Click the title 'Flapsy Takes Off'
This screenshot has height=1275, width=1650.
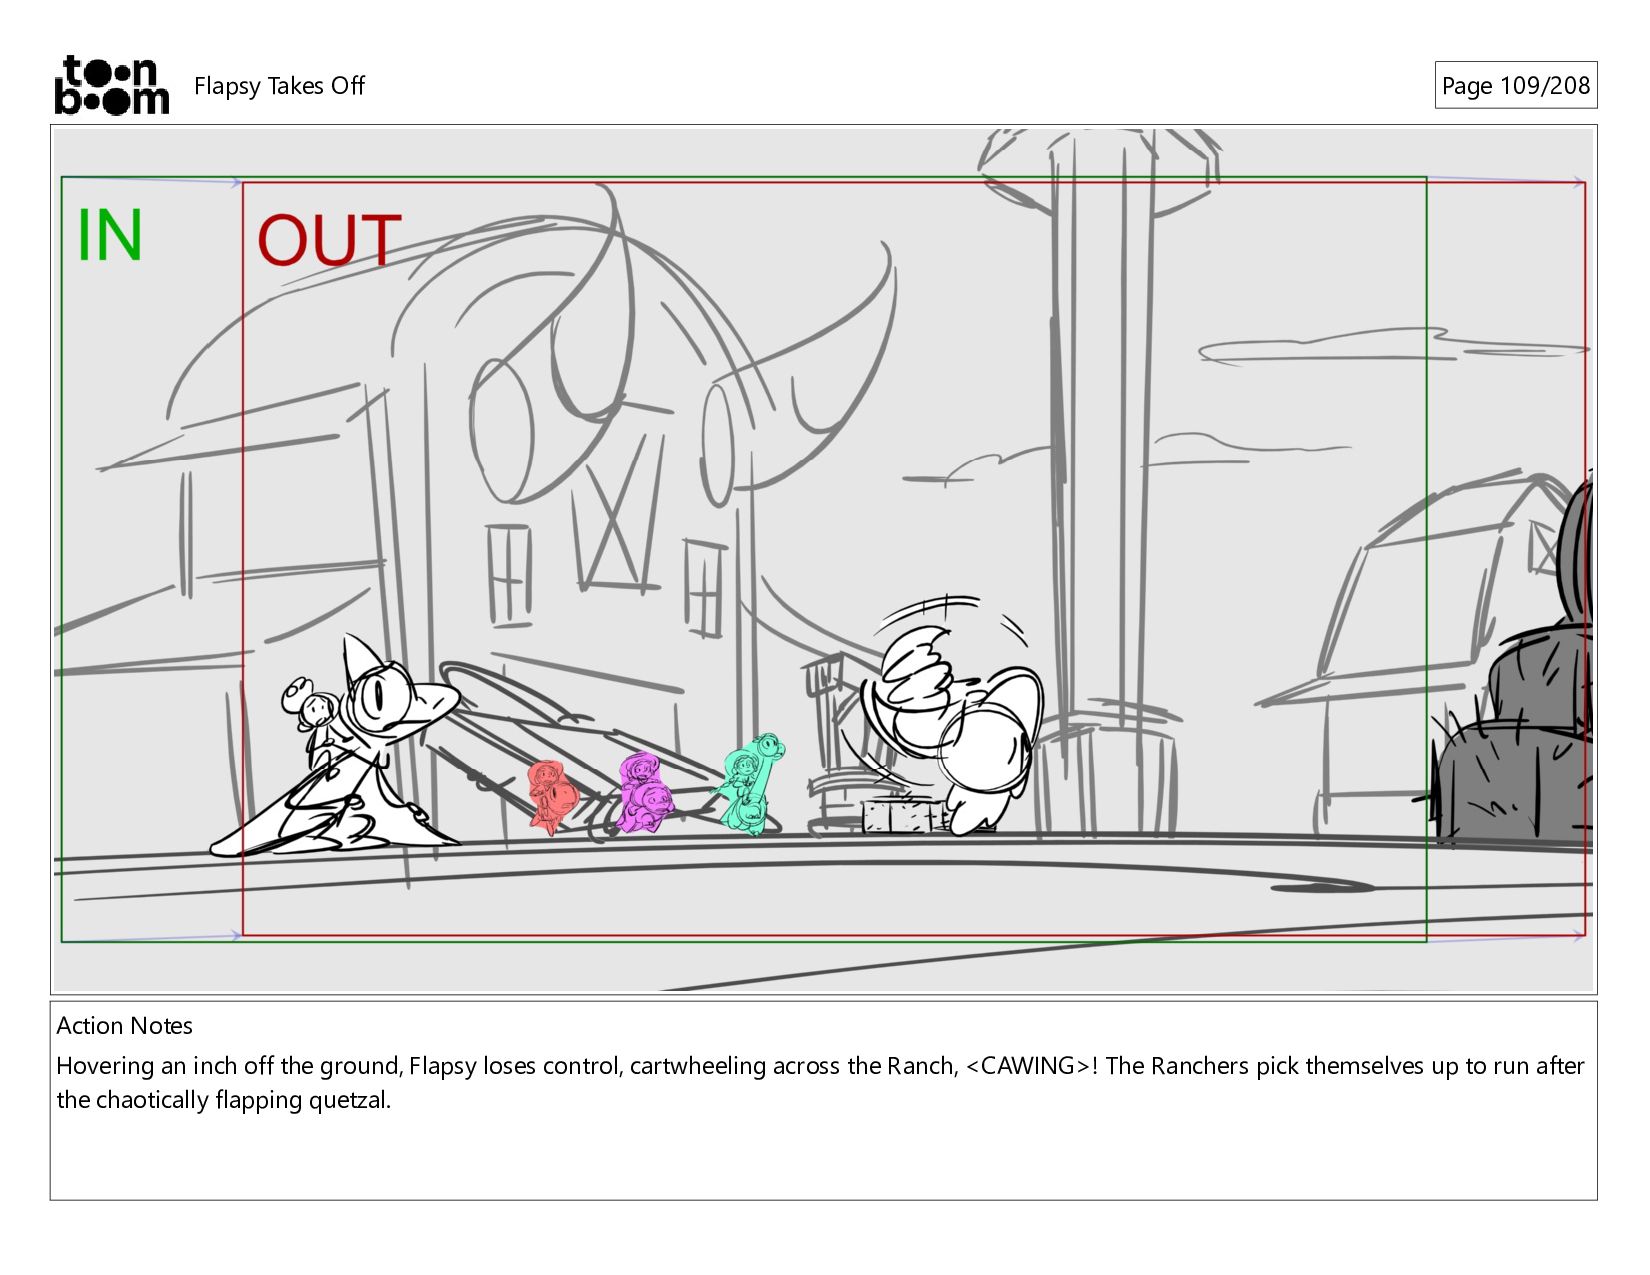coord(279,86)
